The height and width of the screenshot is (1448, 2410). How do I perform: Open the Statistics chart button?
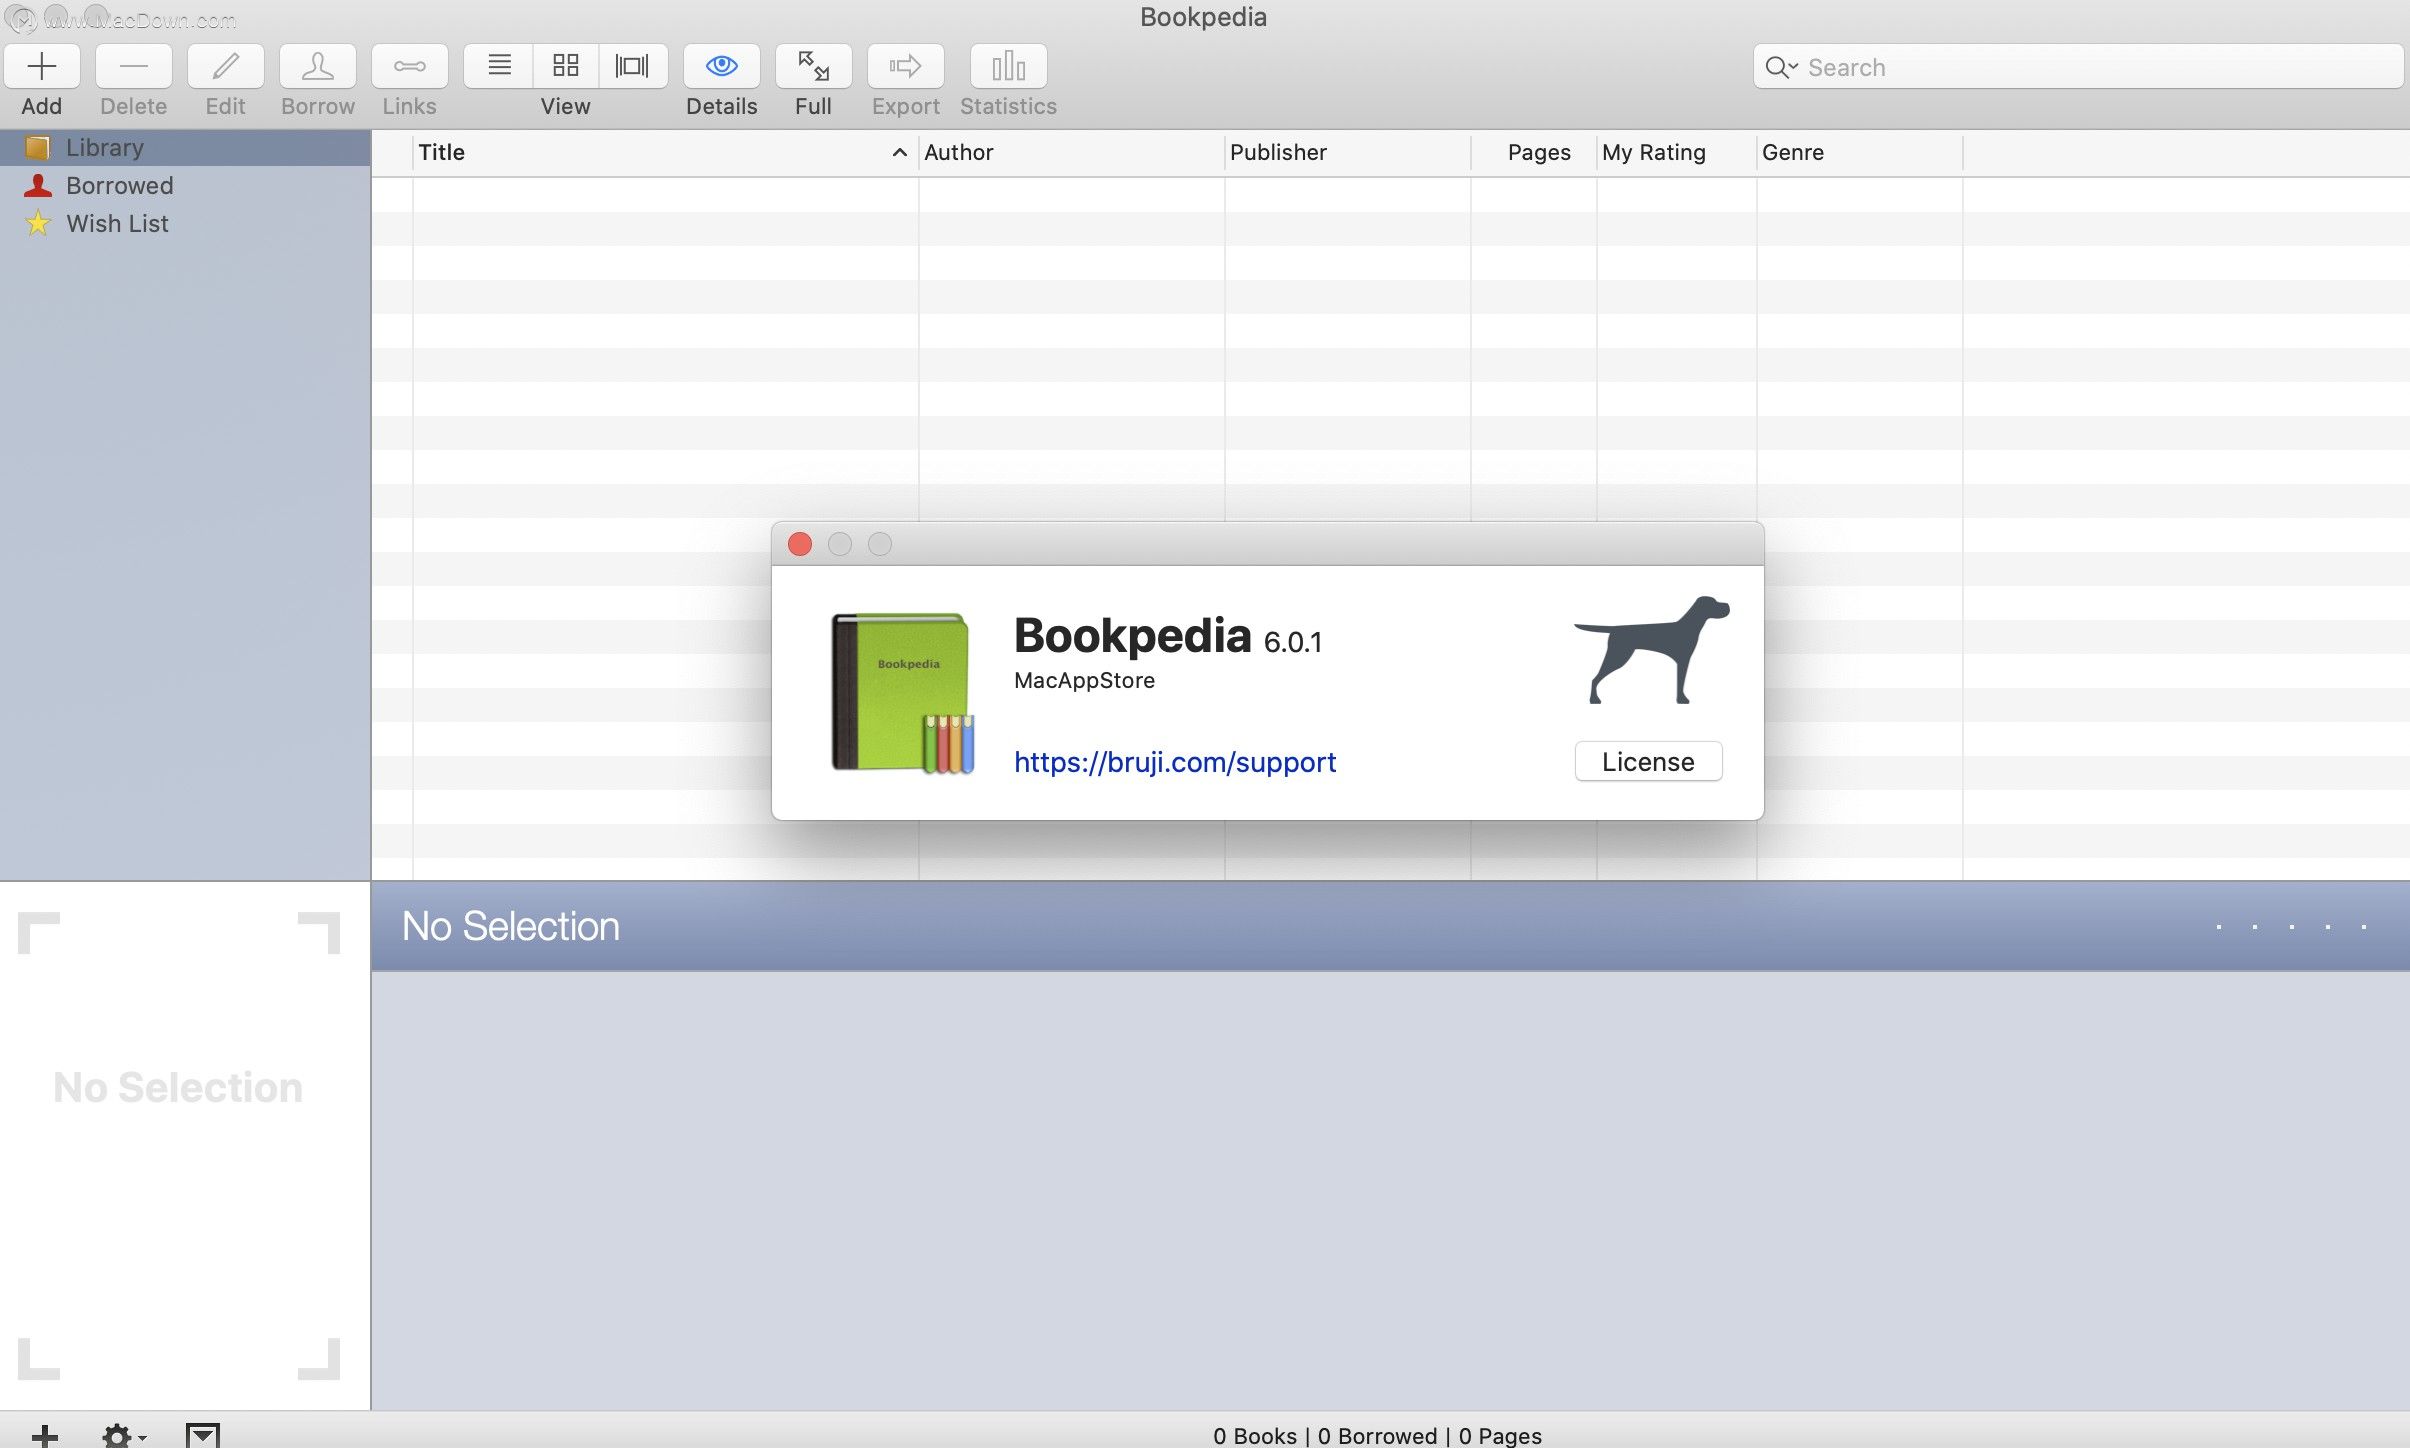[1008, 67]
